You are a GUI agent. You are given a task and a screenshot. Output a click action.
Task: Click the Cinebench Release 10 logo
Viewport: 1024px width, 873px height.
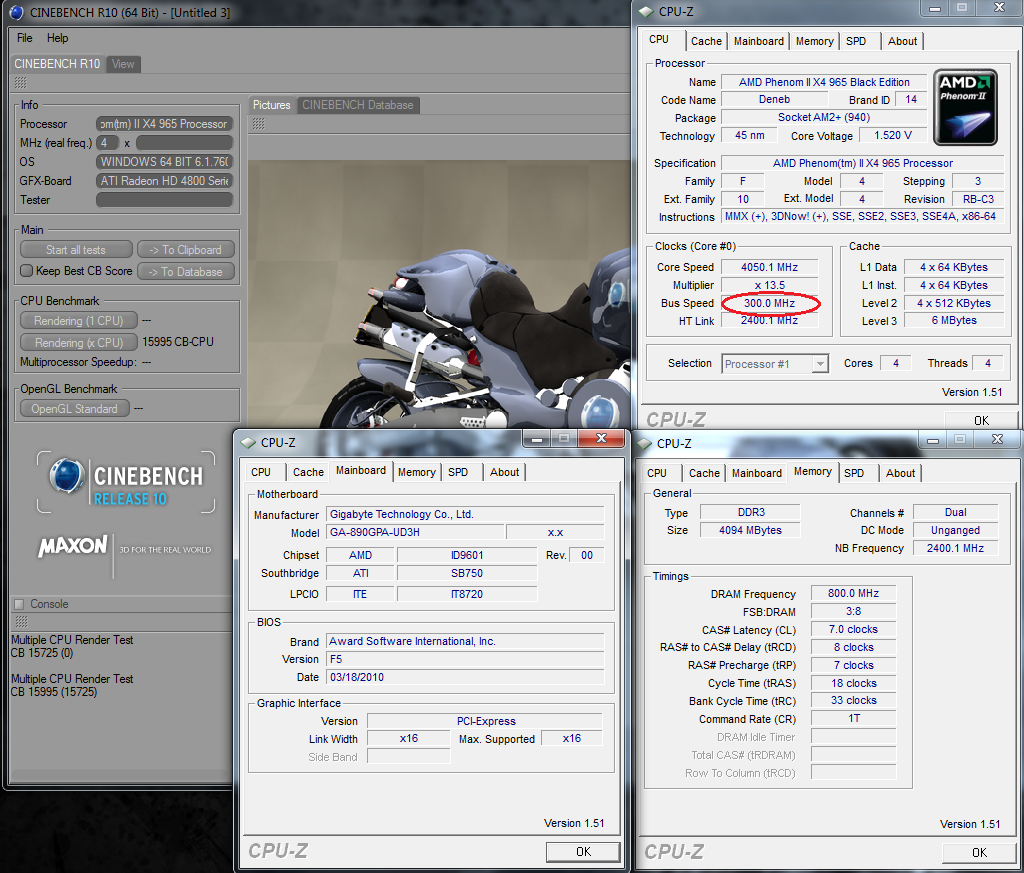[126, 482]
